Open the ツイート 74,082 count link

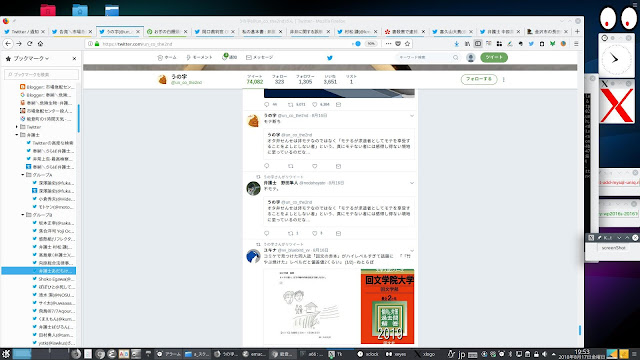tap(255, 79)
